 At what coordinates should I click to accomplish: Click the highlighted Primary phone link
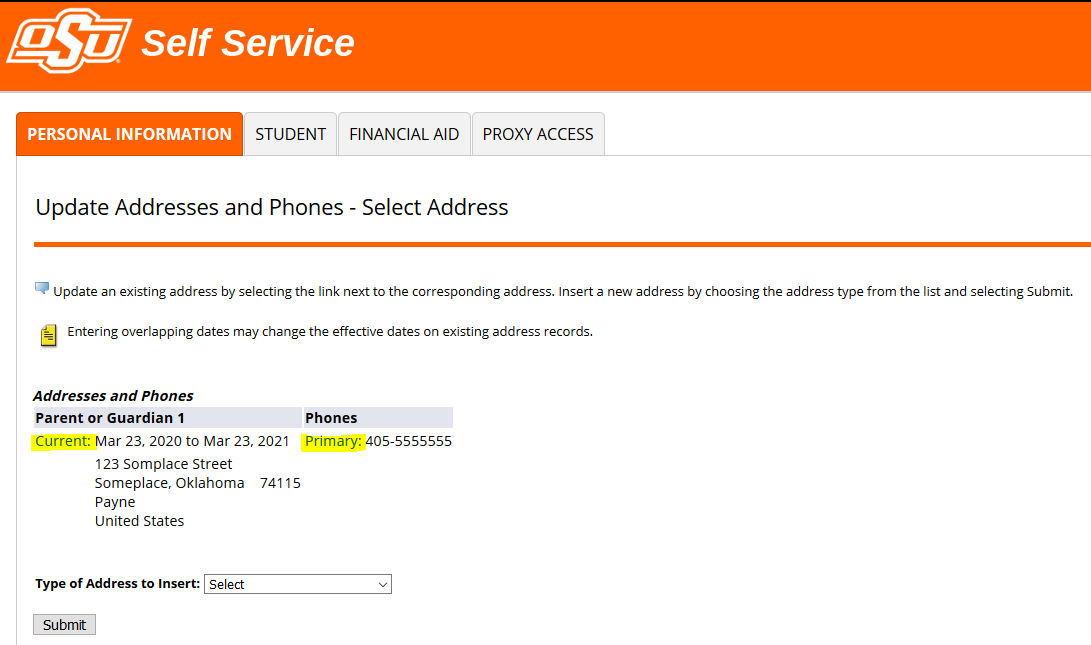[333, 441]
